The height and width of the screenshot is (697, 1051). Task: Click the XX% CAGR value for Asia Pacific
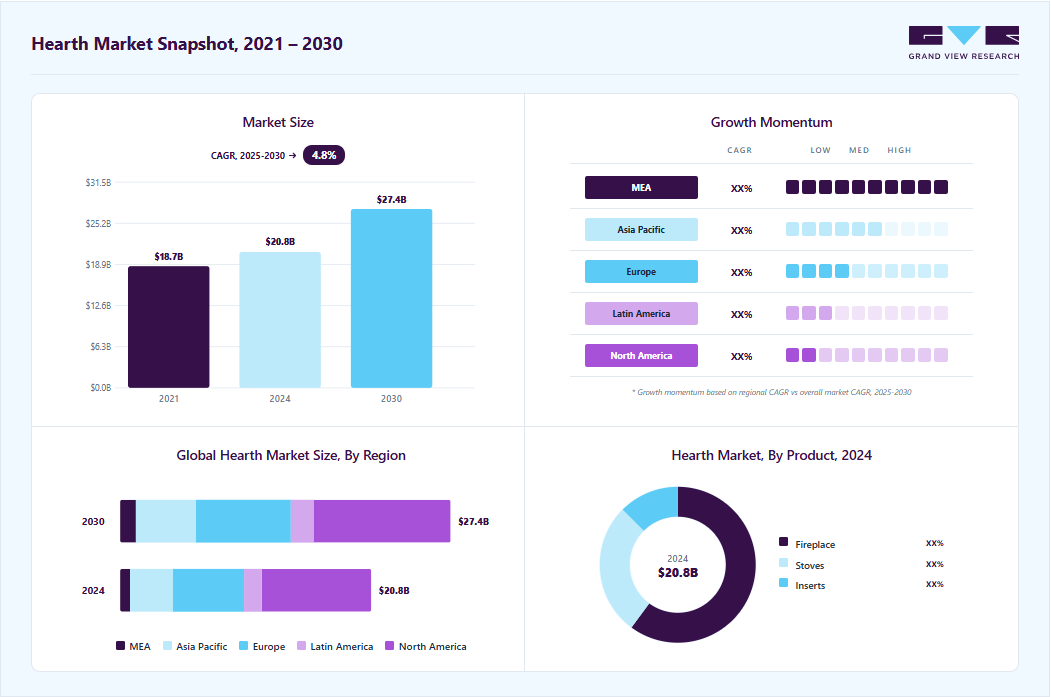741,231
